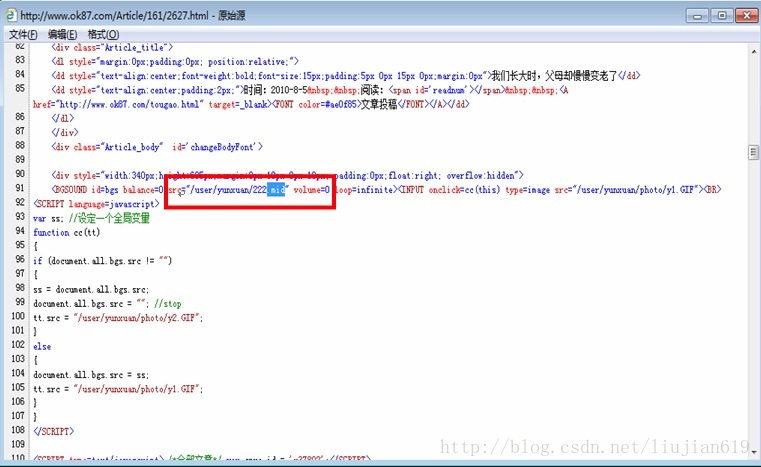This screenshot has height=467, width=761.
Task: Open the 编辑(E) menu
Action: point(62,34)
